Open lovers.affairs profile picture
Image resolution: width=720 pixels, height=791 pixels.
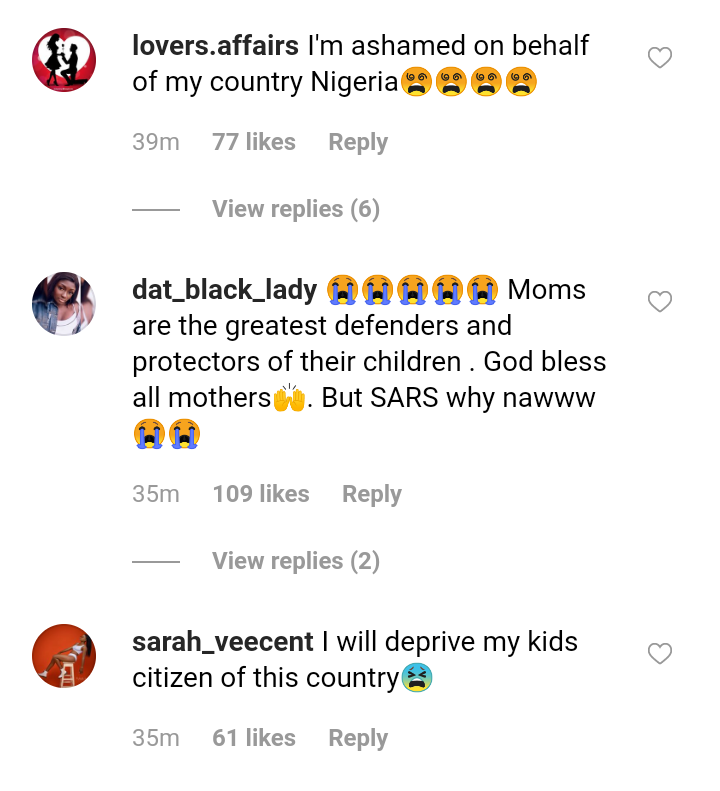(x=64, y=60)
